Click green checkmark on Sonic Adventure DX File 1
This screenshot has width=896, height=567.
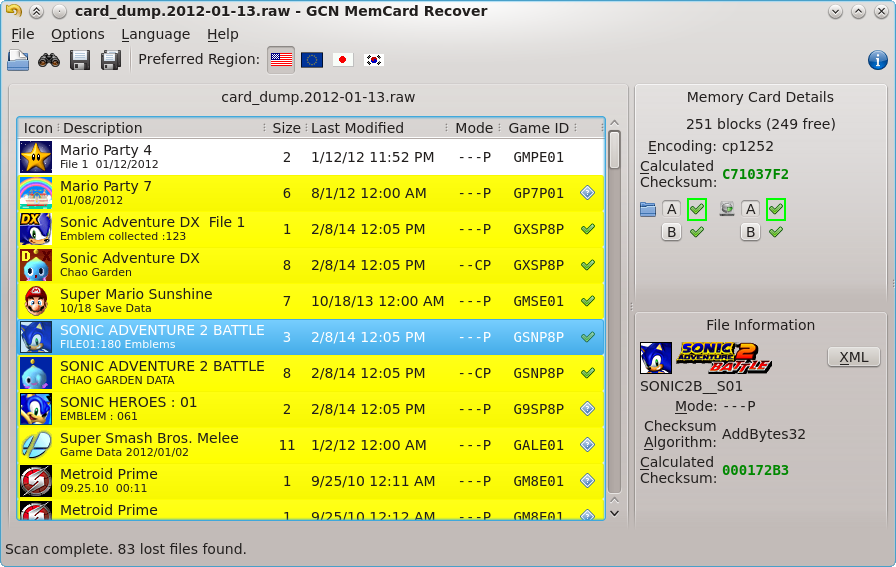(587, 229)
